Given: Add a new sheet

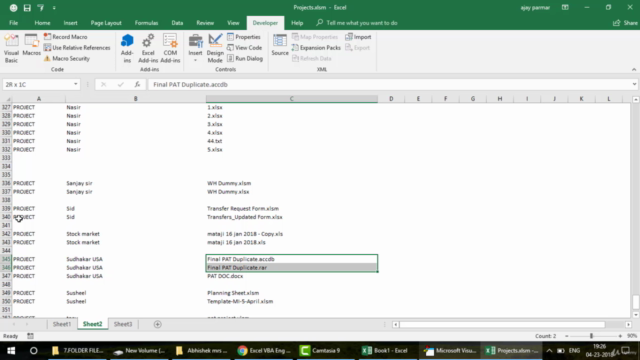Looking at the screenshot, I should pos(158,324).
